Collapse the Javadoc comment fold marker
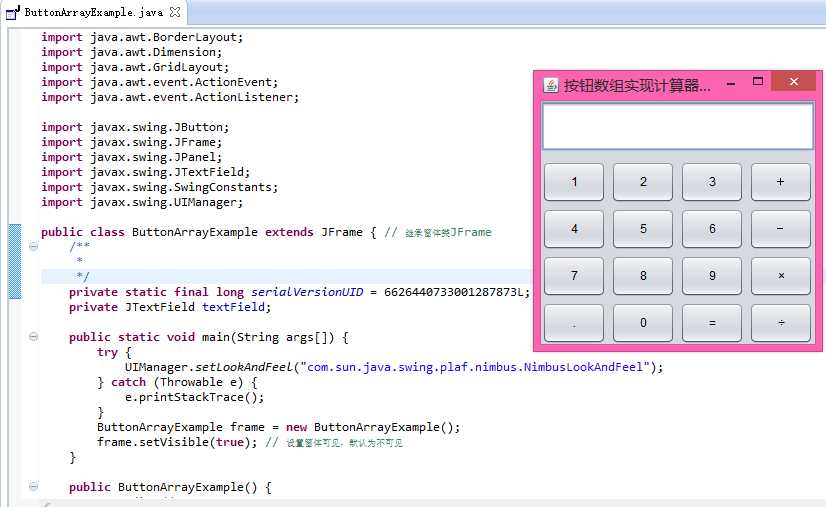This screenshot has width=826, height=507. (33, 246)
